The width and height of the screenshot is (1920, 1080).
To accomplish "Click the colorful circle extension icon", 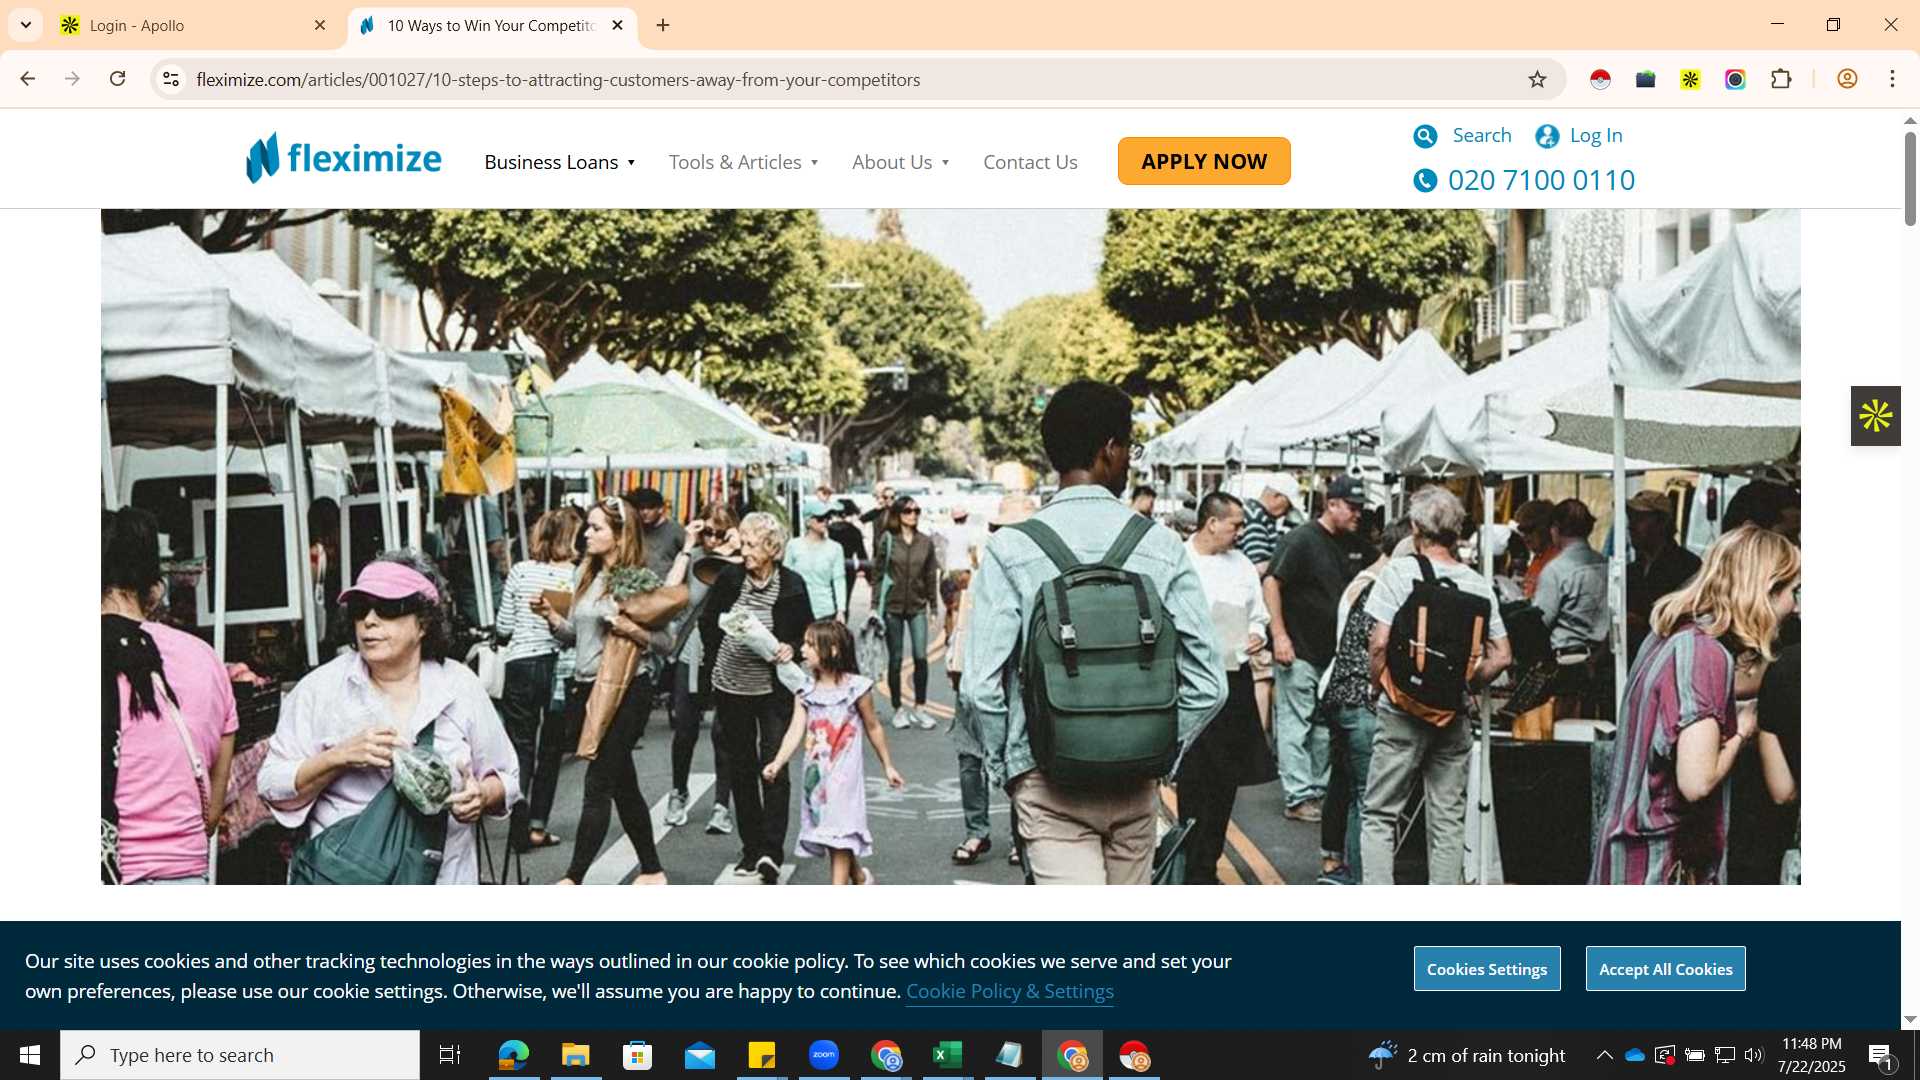I will click(1735, 79).
